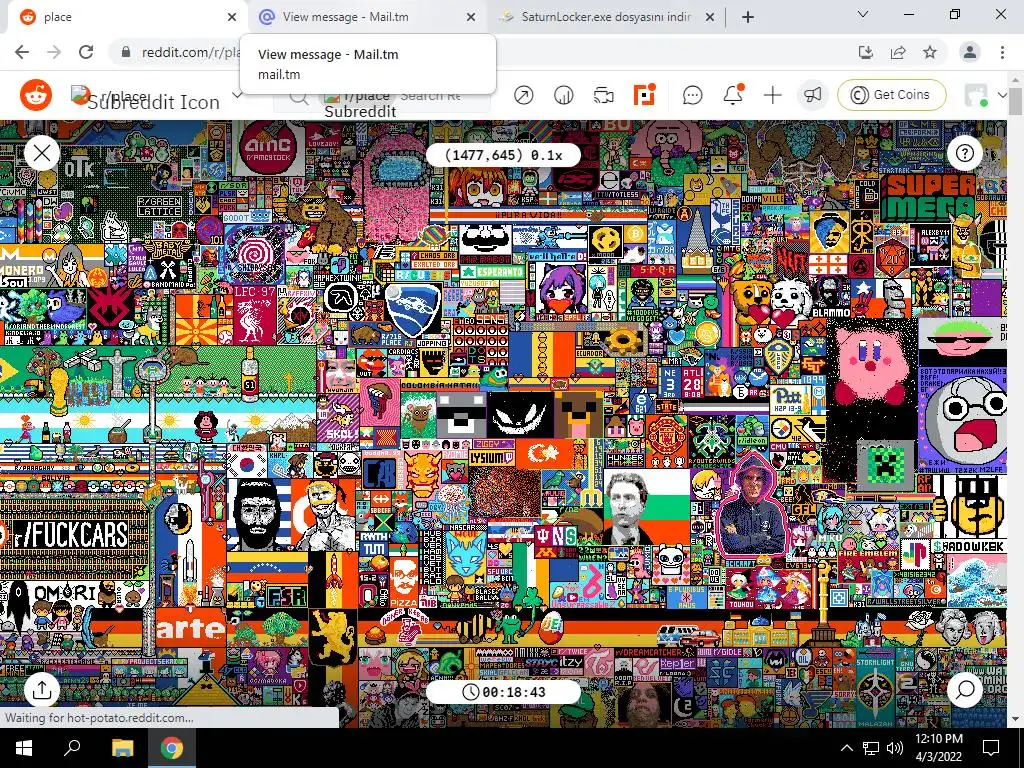Open the All bar-chart icon
The width and height of the screenshot is (1024, 768).
pos(563,95)
